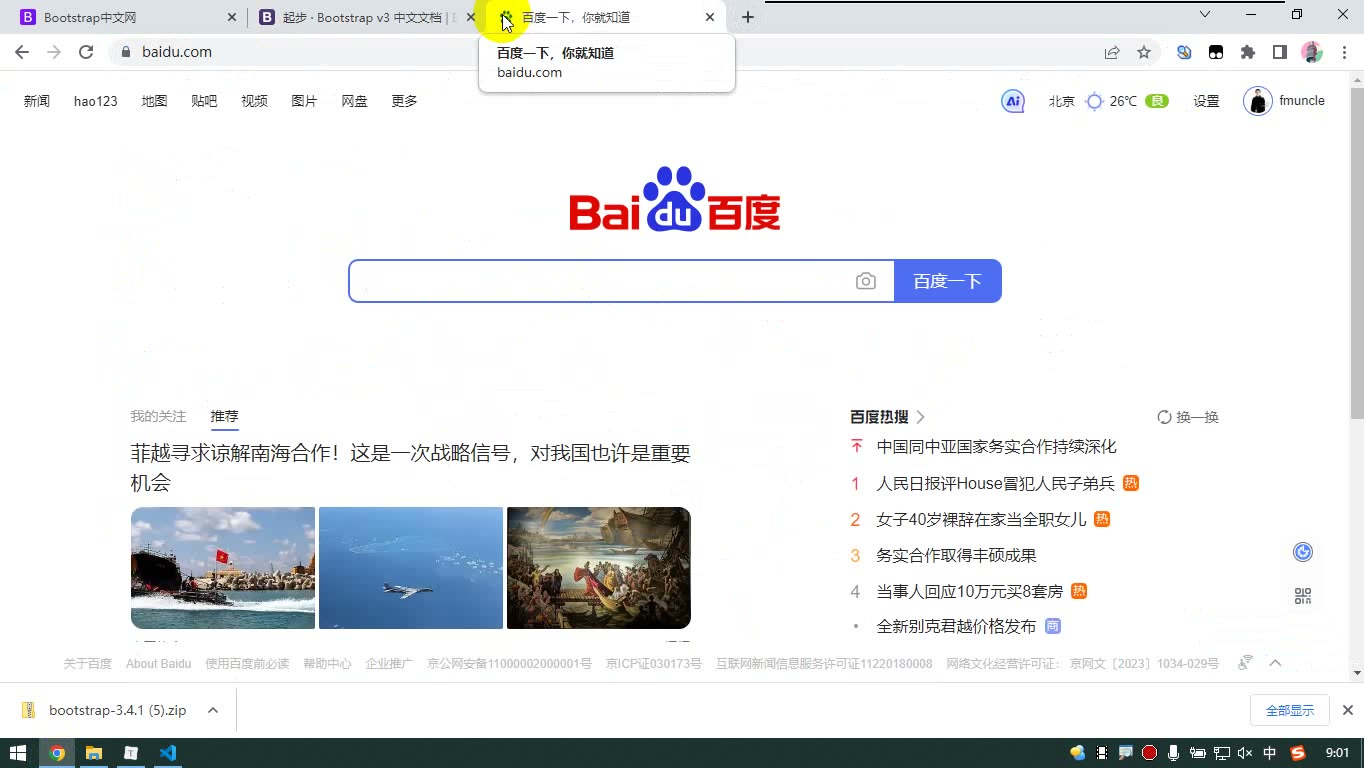Open Visual Studio Code from taskbar
Image resolution: width=1364 pixels, height=768 pixels.
pyautogui.click(x=167, y=753)
